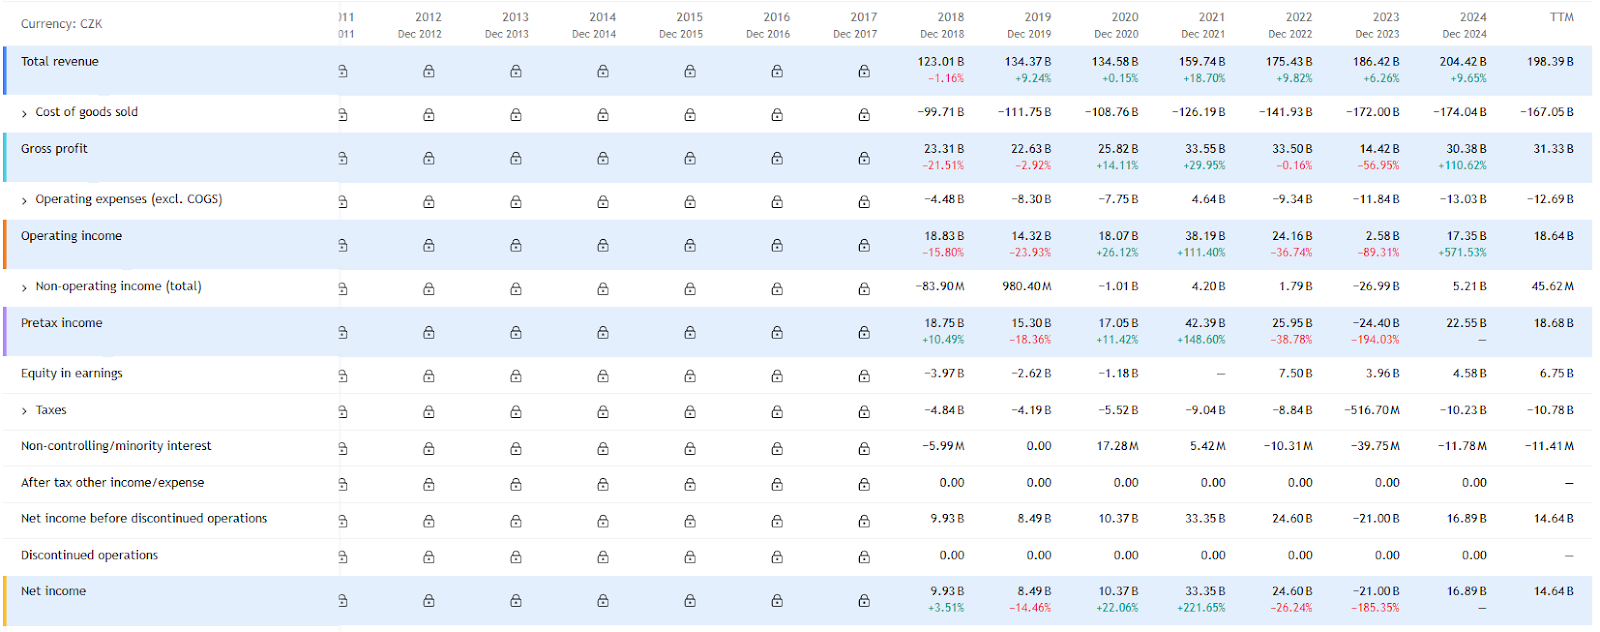This screenshot has width=1600, height=632.
Task: Click 2023 Gross profit value 14.42 B
Action: coord(1379,148)
